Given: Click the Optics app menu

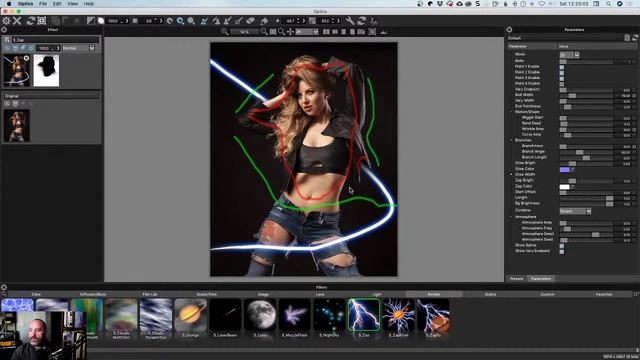Looking at the screenshot, I should click(25, 4).
